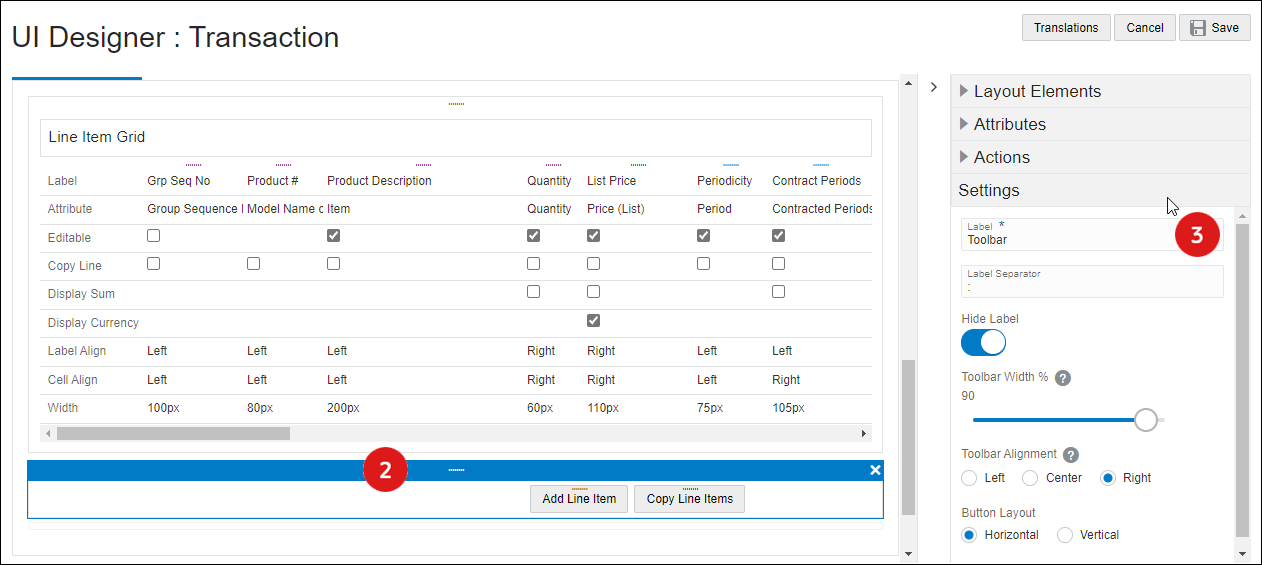This screenshot has width=1262, height=565.
Task: Toggle Display Sum checkbox for Contract Periods
Action: tap(779, 292)
